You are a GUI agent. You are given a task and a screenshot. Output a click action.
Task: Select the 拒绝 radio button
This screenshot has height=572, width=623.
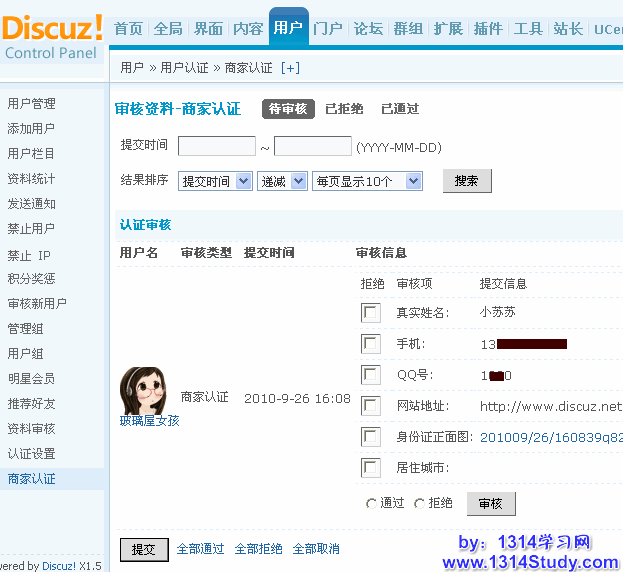(x=420, y=504)
